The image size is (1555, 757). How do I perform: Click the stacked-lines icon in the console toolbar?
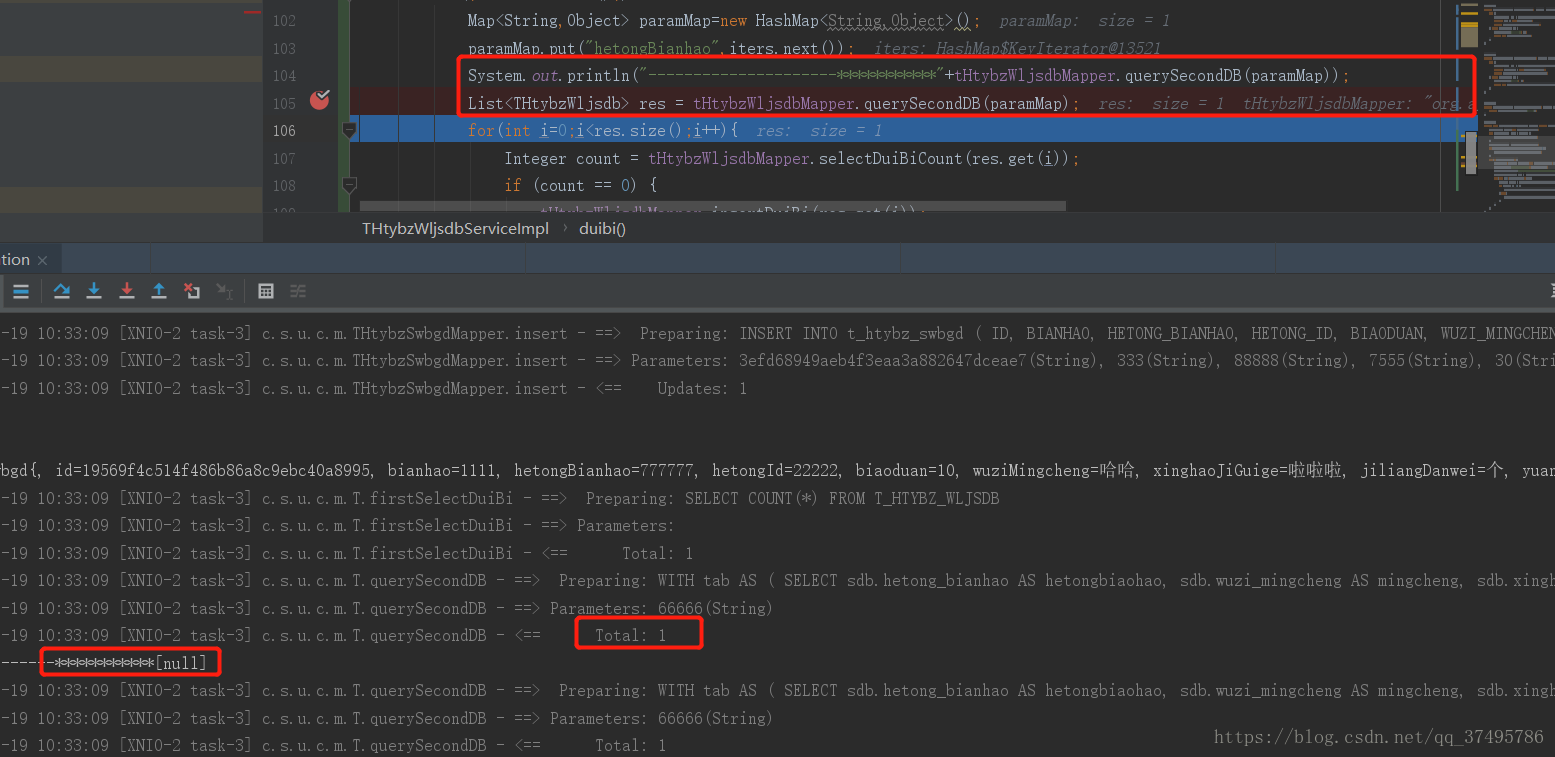tap(21, 291)
